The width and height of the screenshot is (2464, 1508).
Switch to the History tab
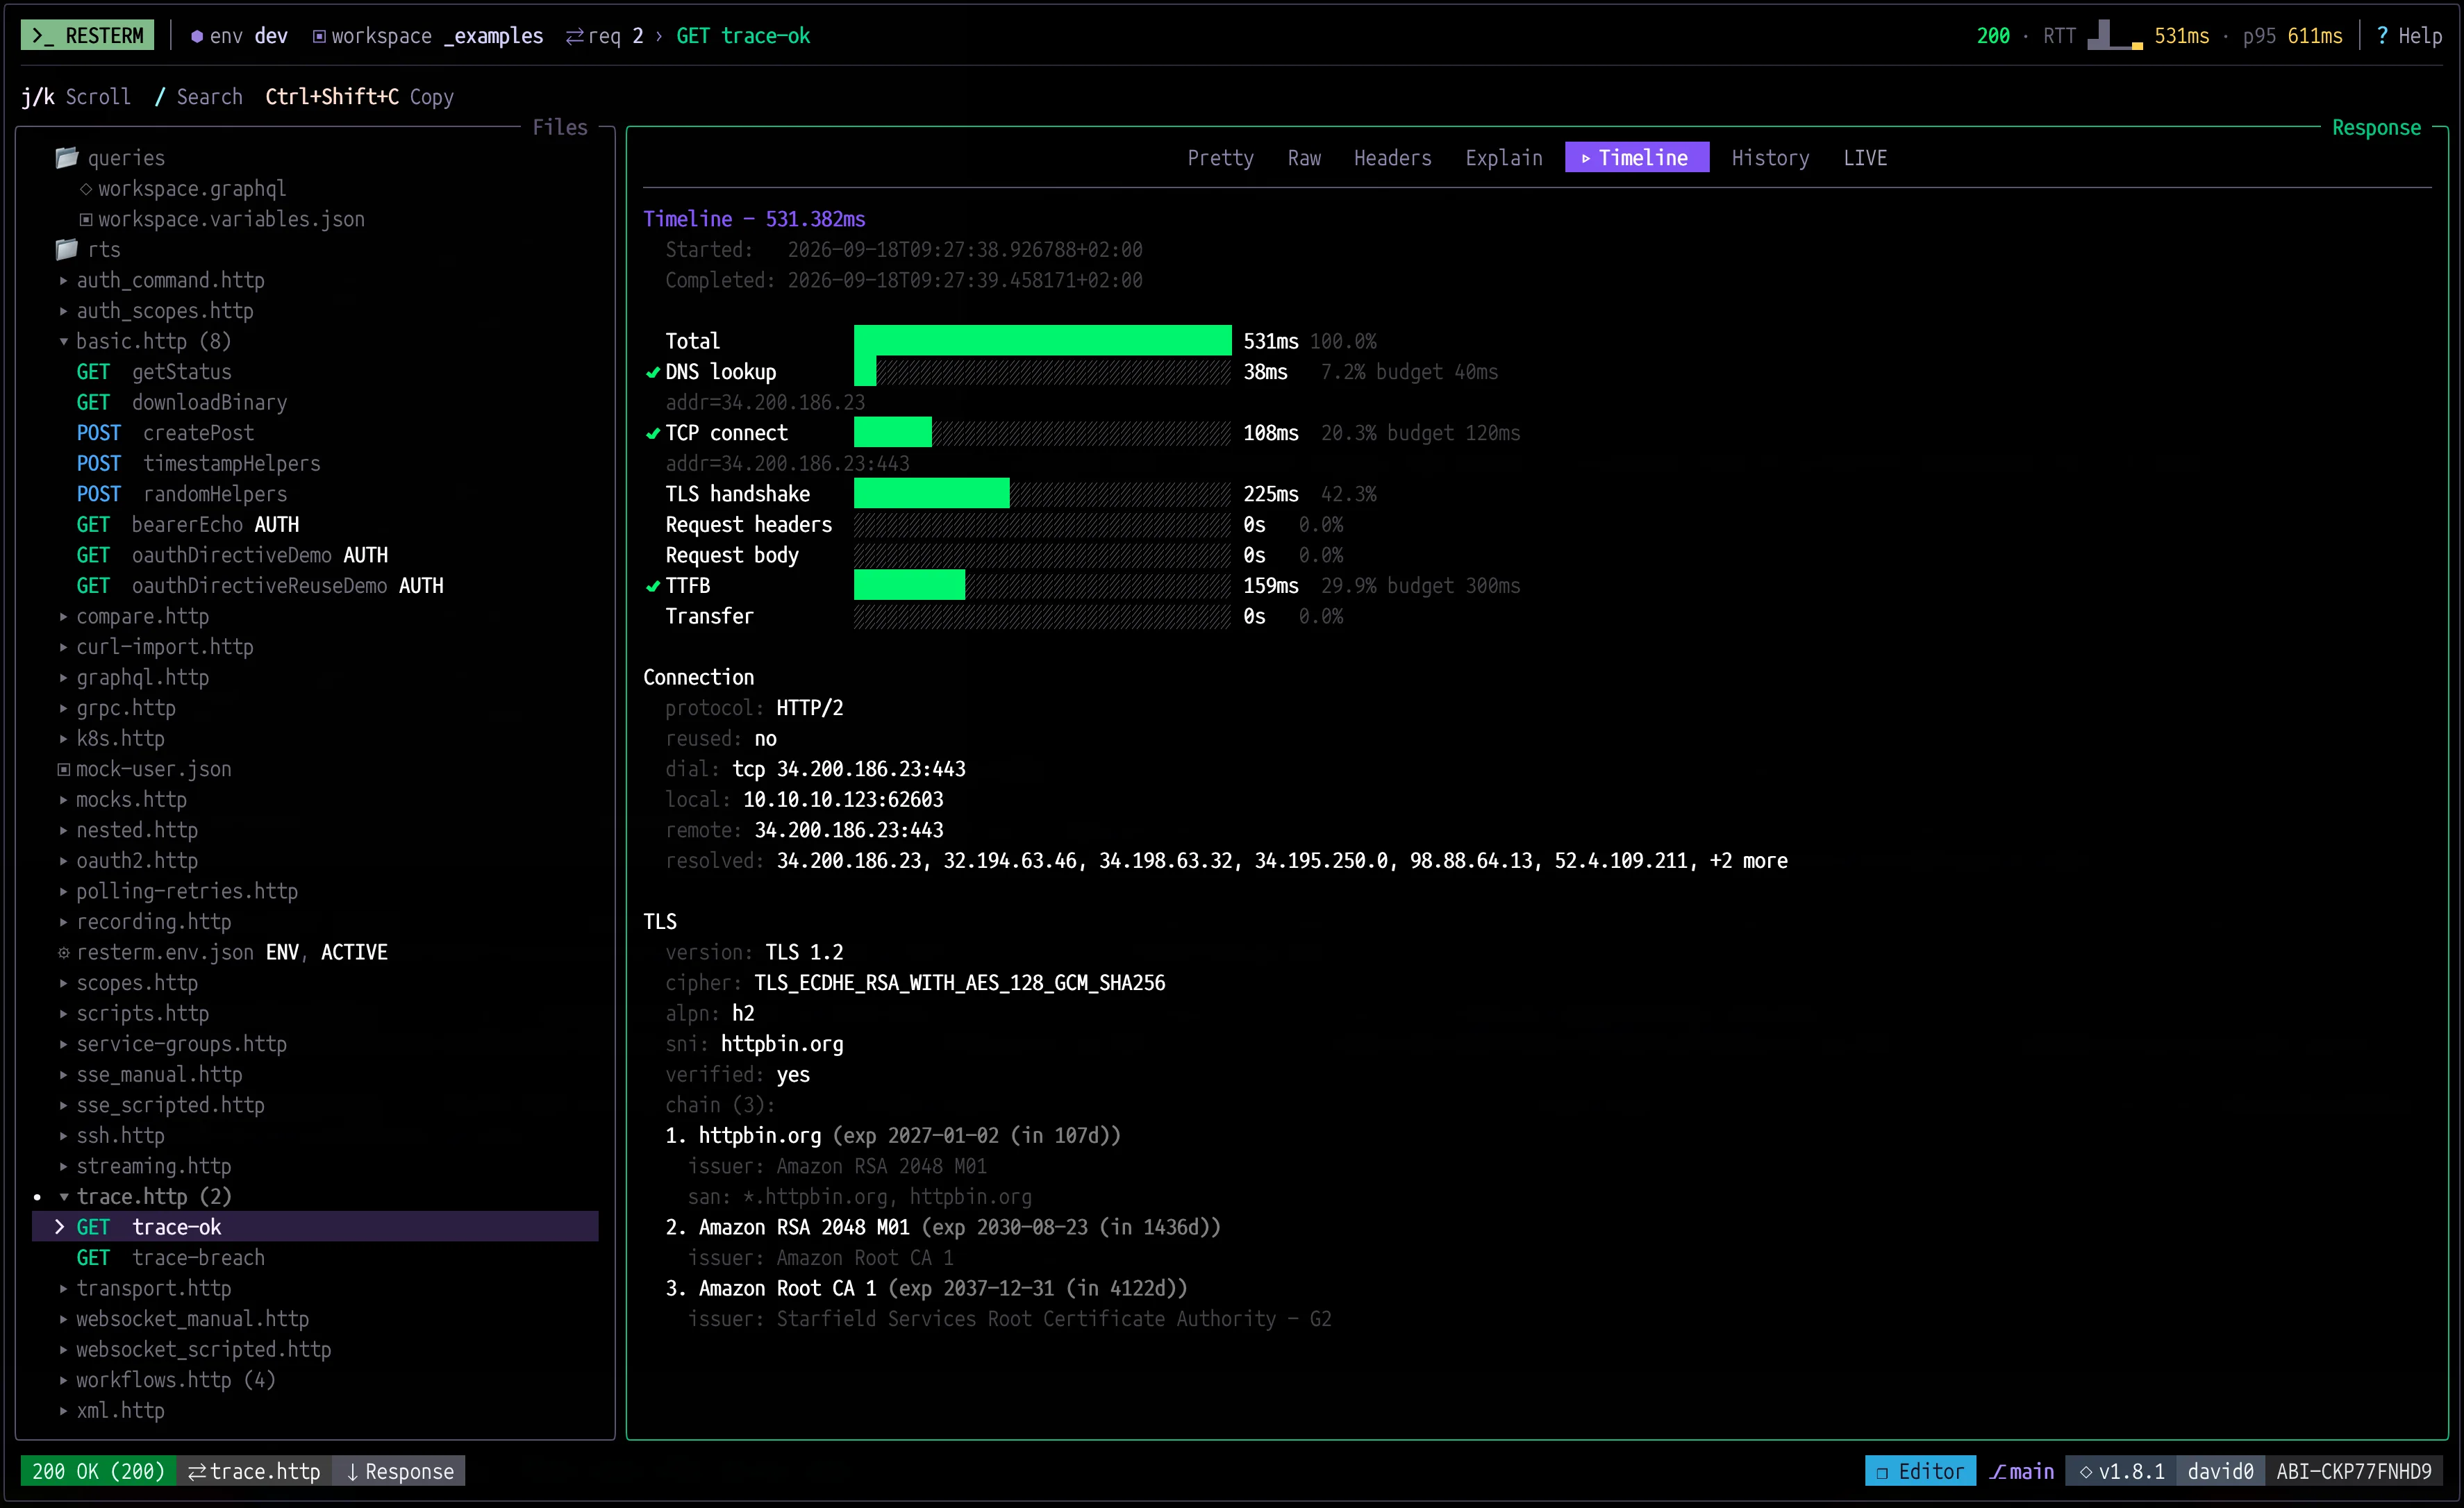pos(1770,158)
